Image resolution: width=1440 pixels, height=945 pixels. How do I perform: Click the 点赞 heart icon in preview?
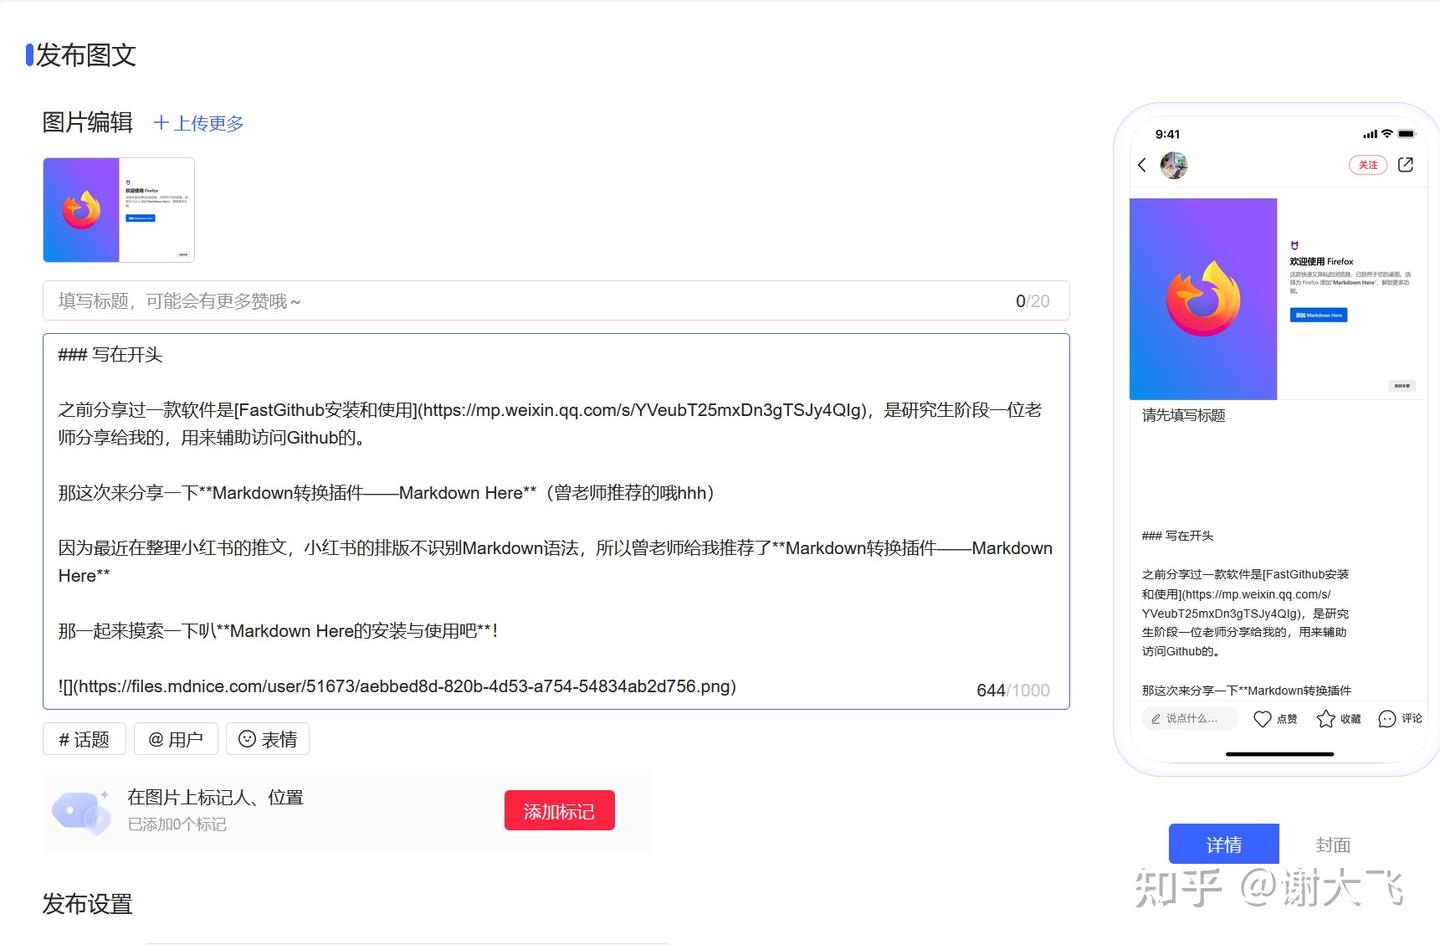1263,718
